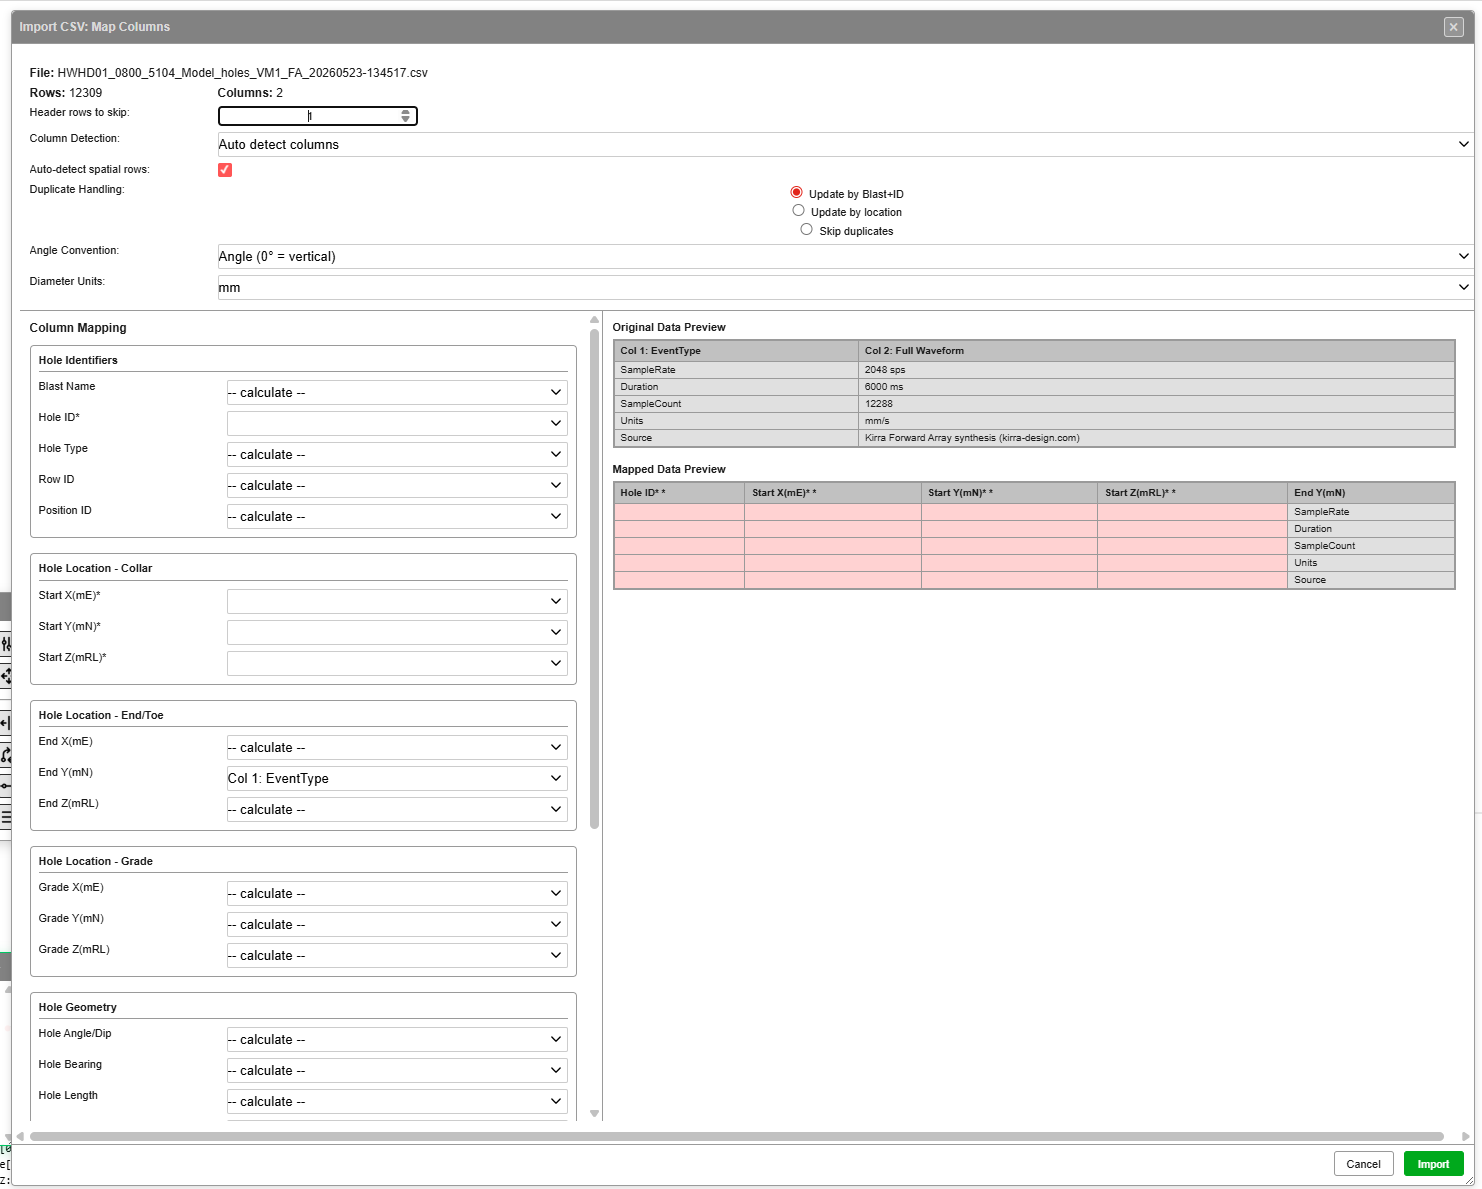Click the Cancel button
This screenshot has width=1482, height=1189.
point(1363,1164)
